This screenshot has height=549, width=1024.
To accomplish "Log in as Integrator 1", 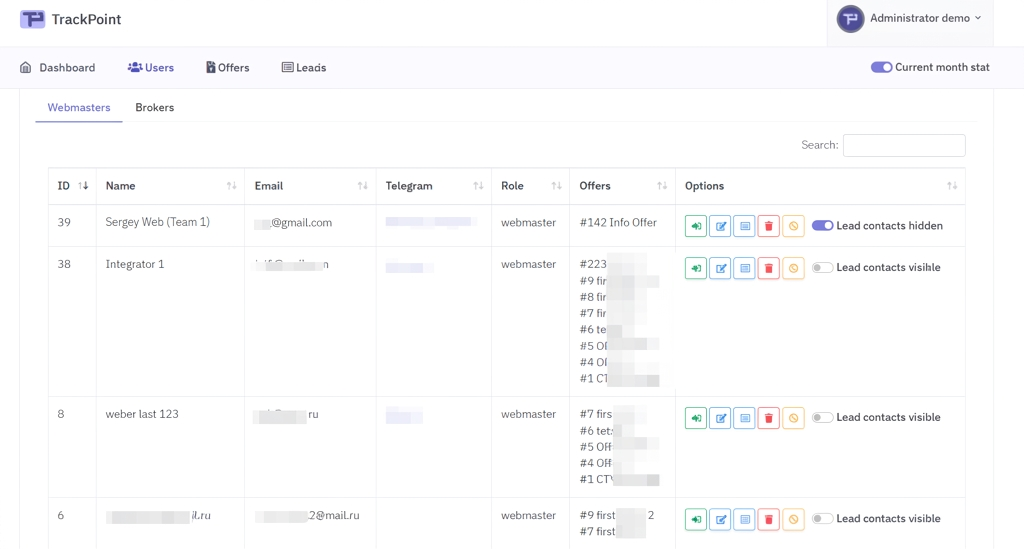I will (696, 268).
